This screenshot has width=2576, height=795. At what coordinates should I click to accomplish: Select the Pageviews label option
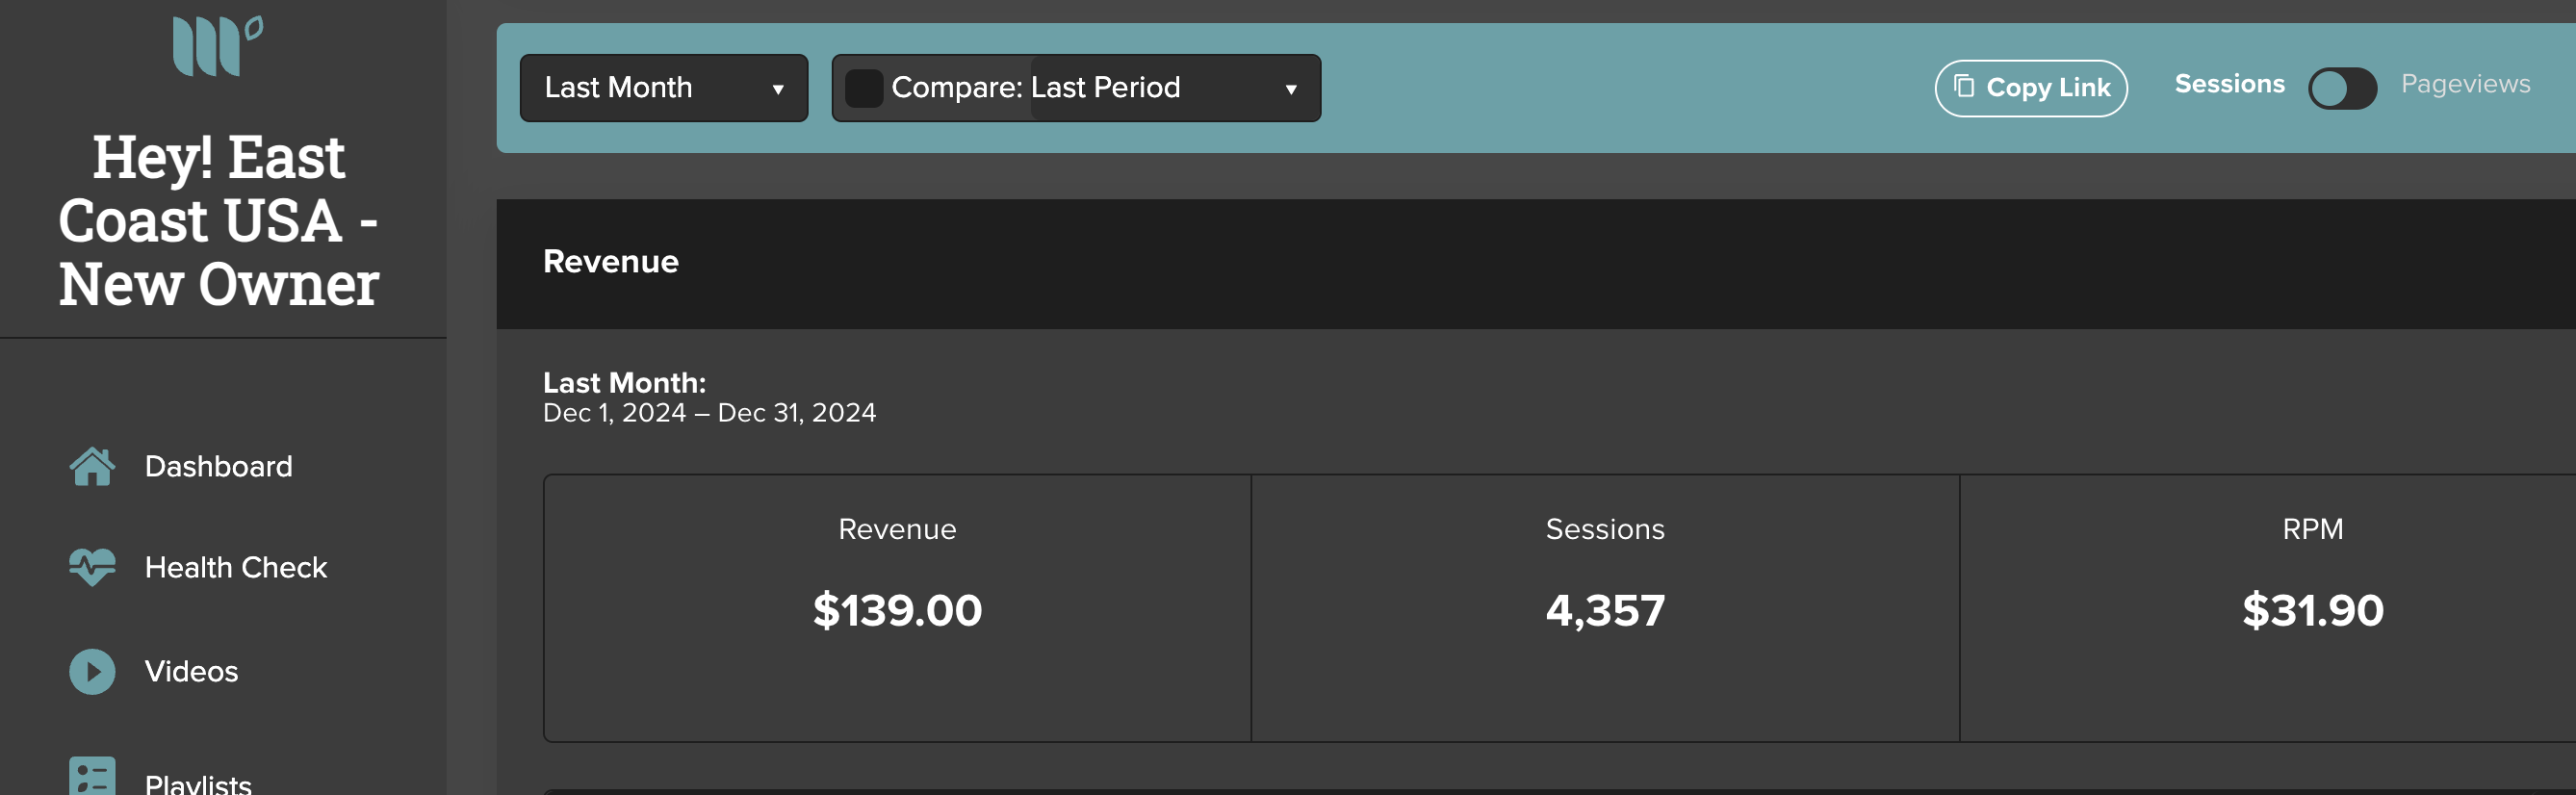click(2465, 84)
